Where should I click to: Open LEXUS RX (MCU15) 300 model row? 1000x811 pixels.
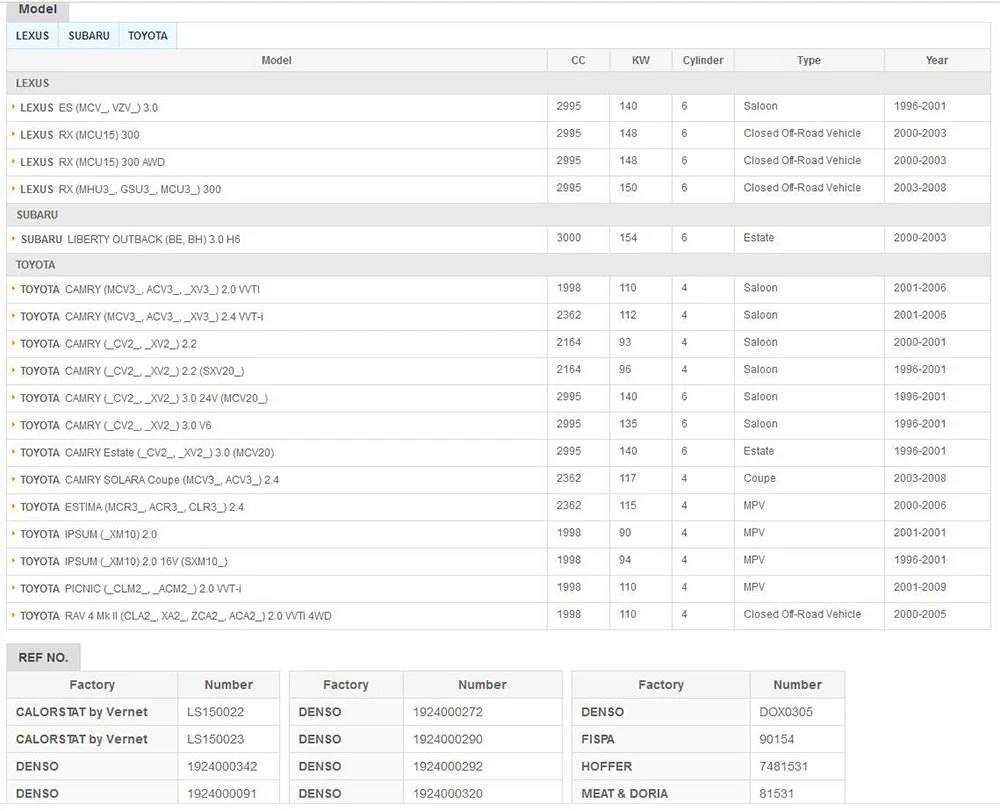click(x=80, y=135)
